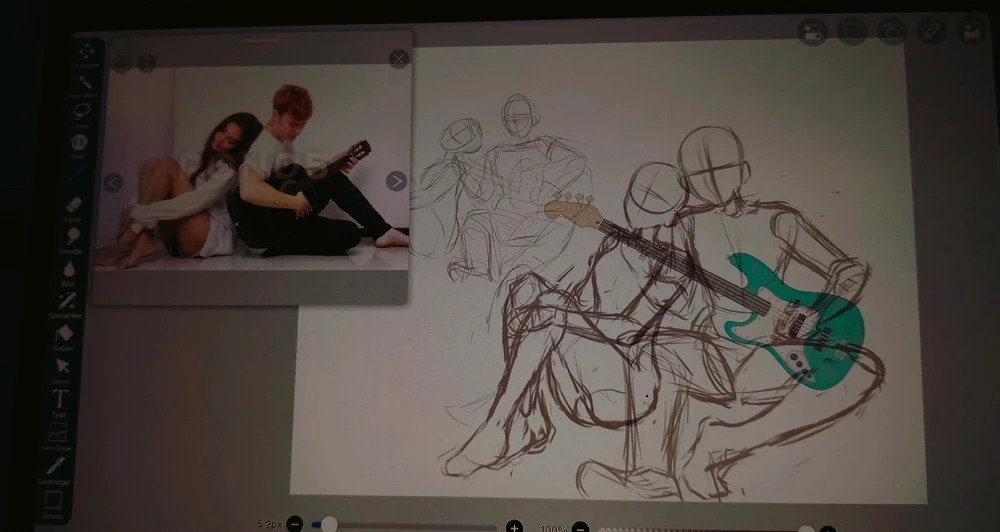Select the Lasso tool
1000x532 pixels.
82,112
